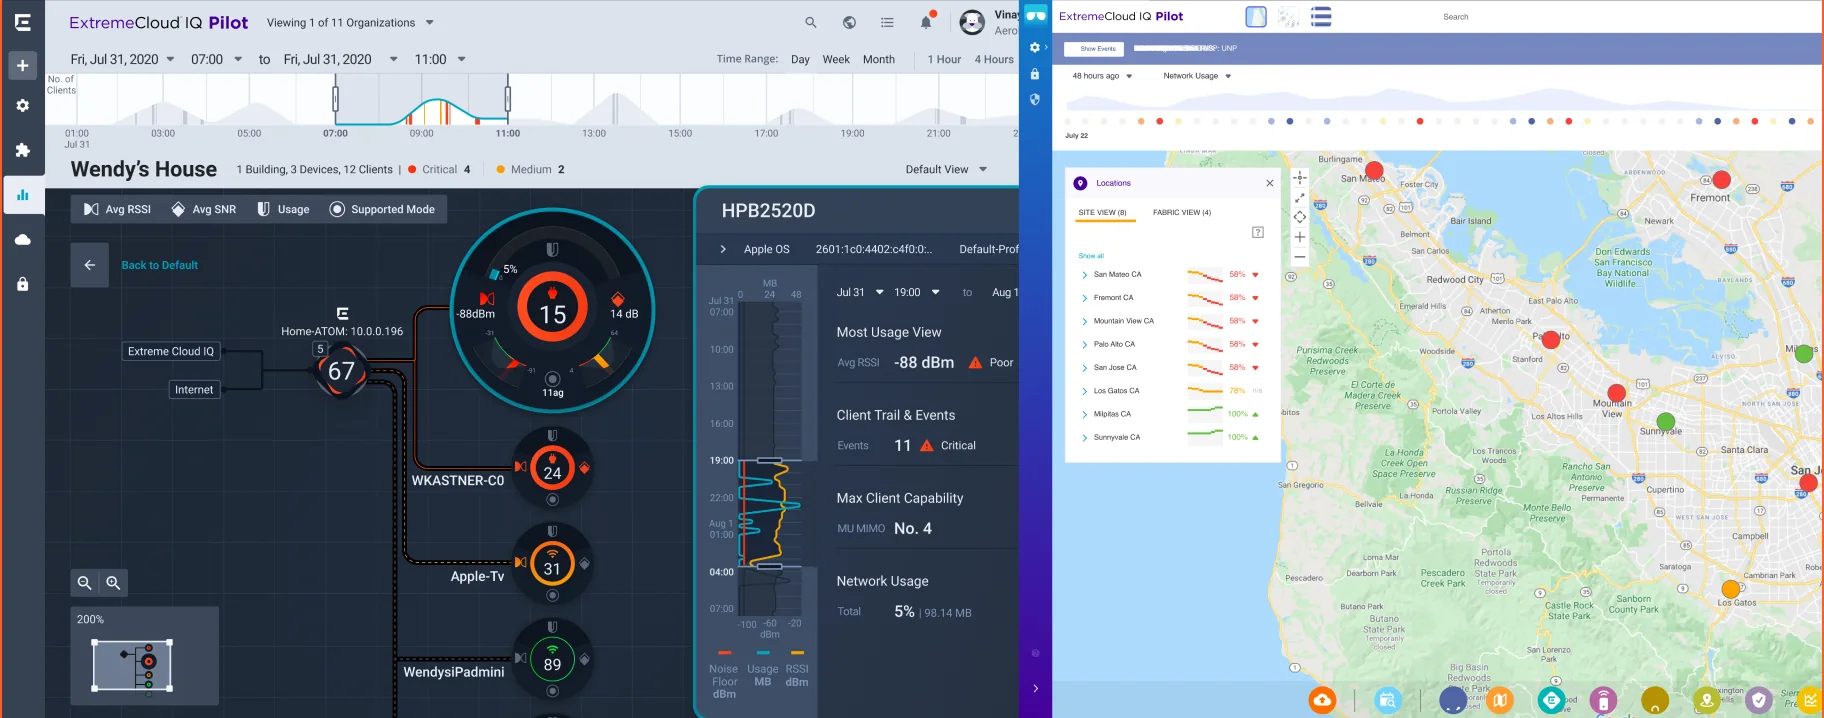This screenshot has height=718, width=1824.
Task: Click the Internet node
Action: pos(194,390)
